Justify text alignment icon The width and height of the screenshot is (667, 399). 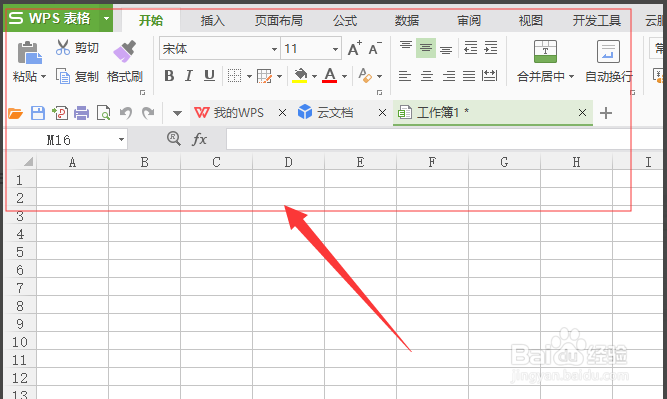point(469,76)
